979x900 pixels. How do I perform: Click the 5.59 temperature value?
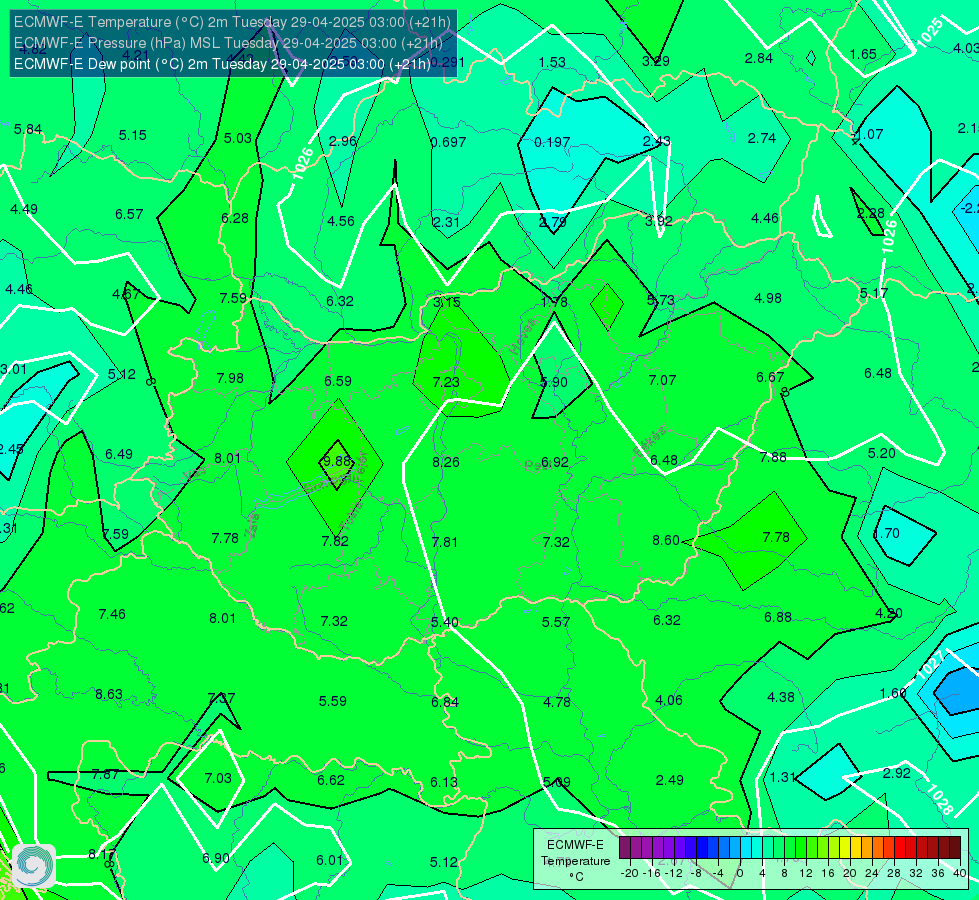point(333,701)
